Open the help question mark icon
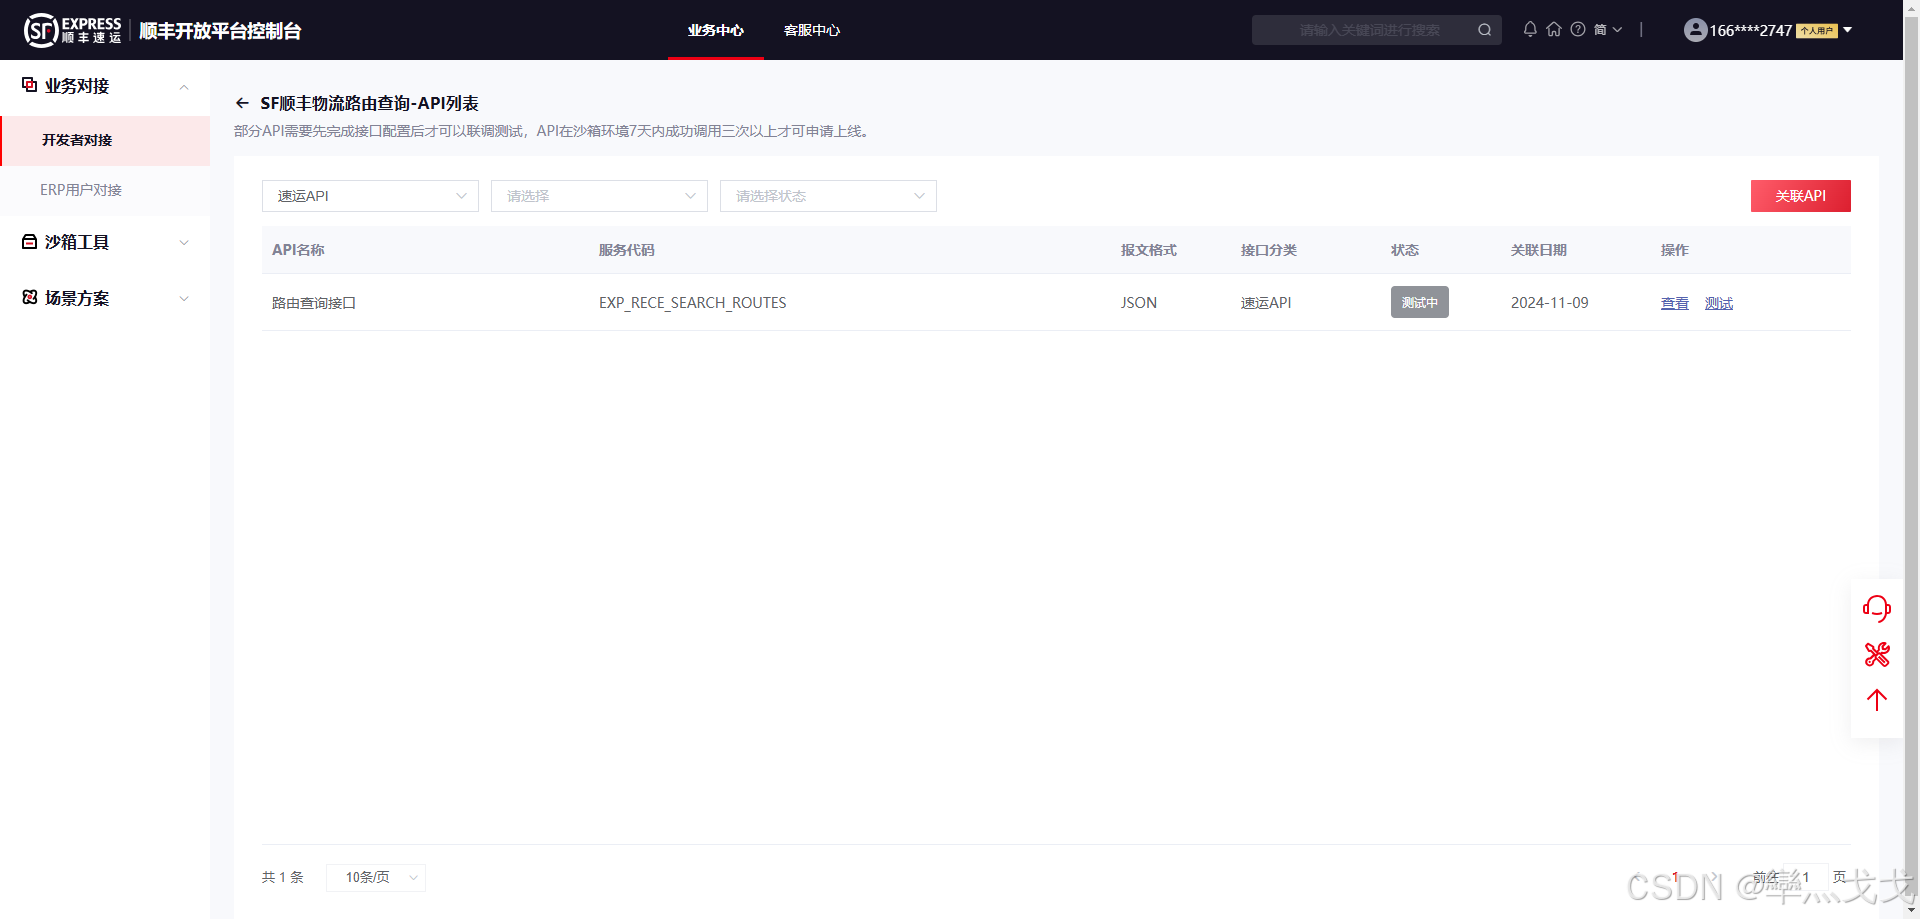 click(x=1578, y=30)
